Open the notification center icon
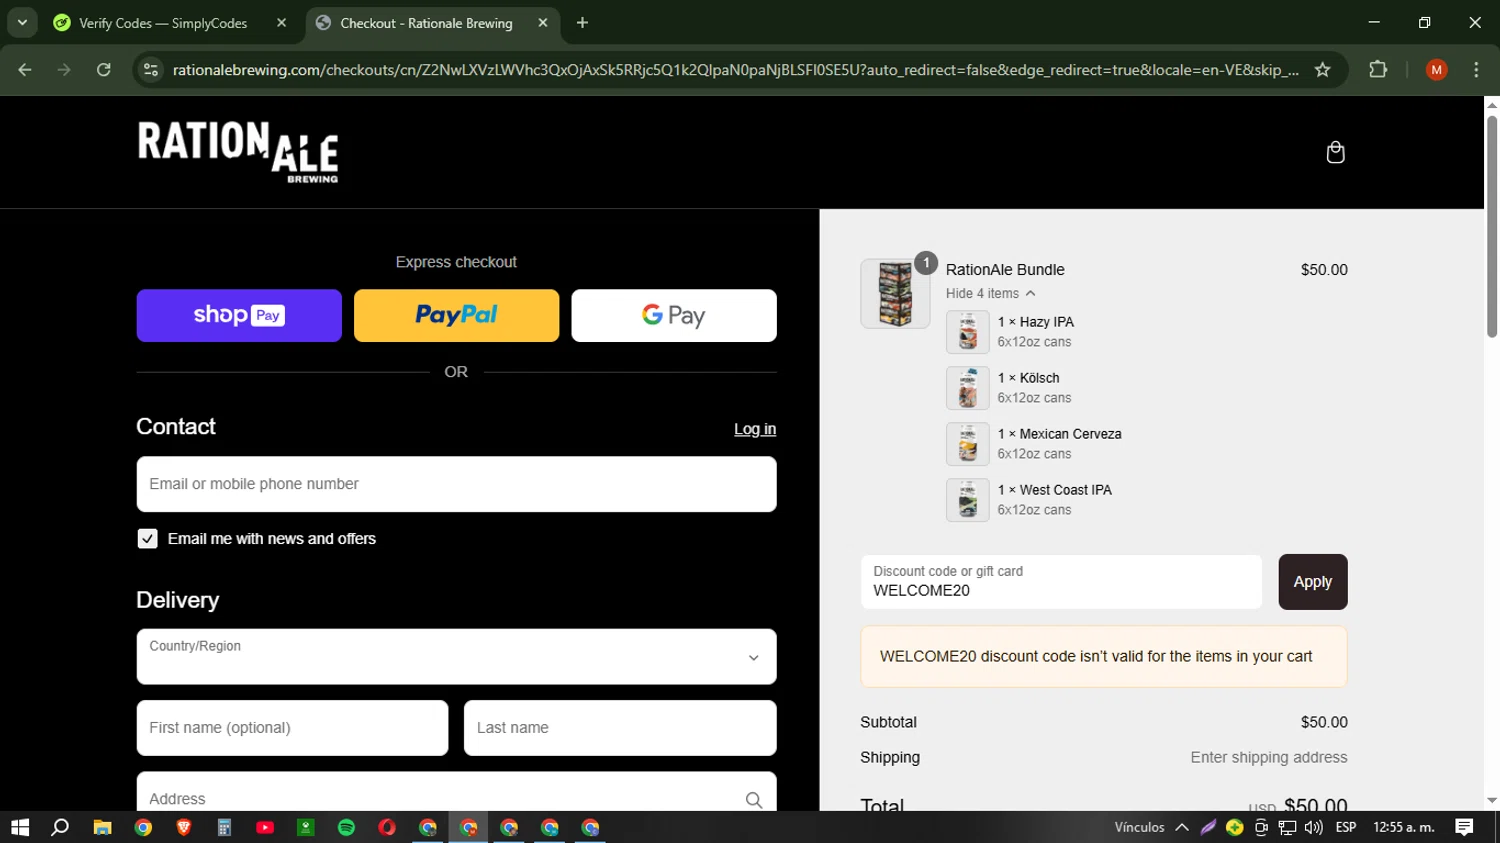Screen dimensions: 1500x843 pyautogui.click(x=1464, y=827)
